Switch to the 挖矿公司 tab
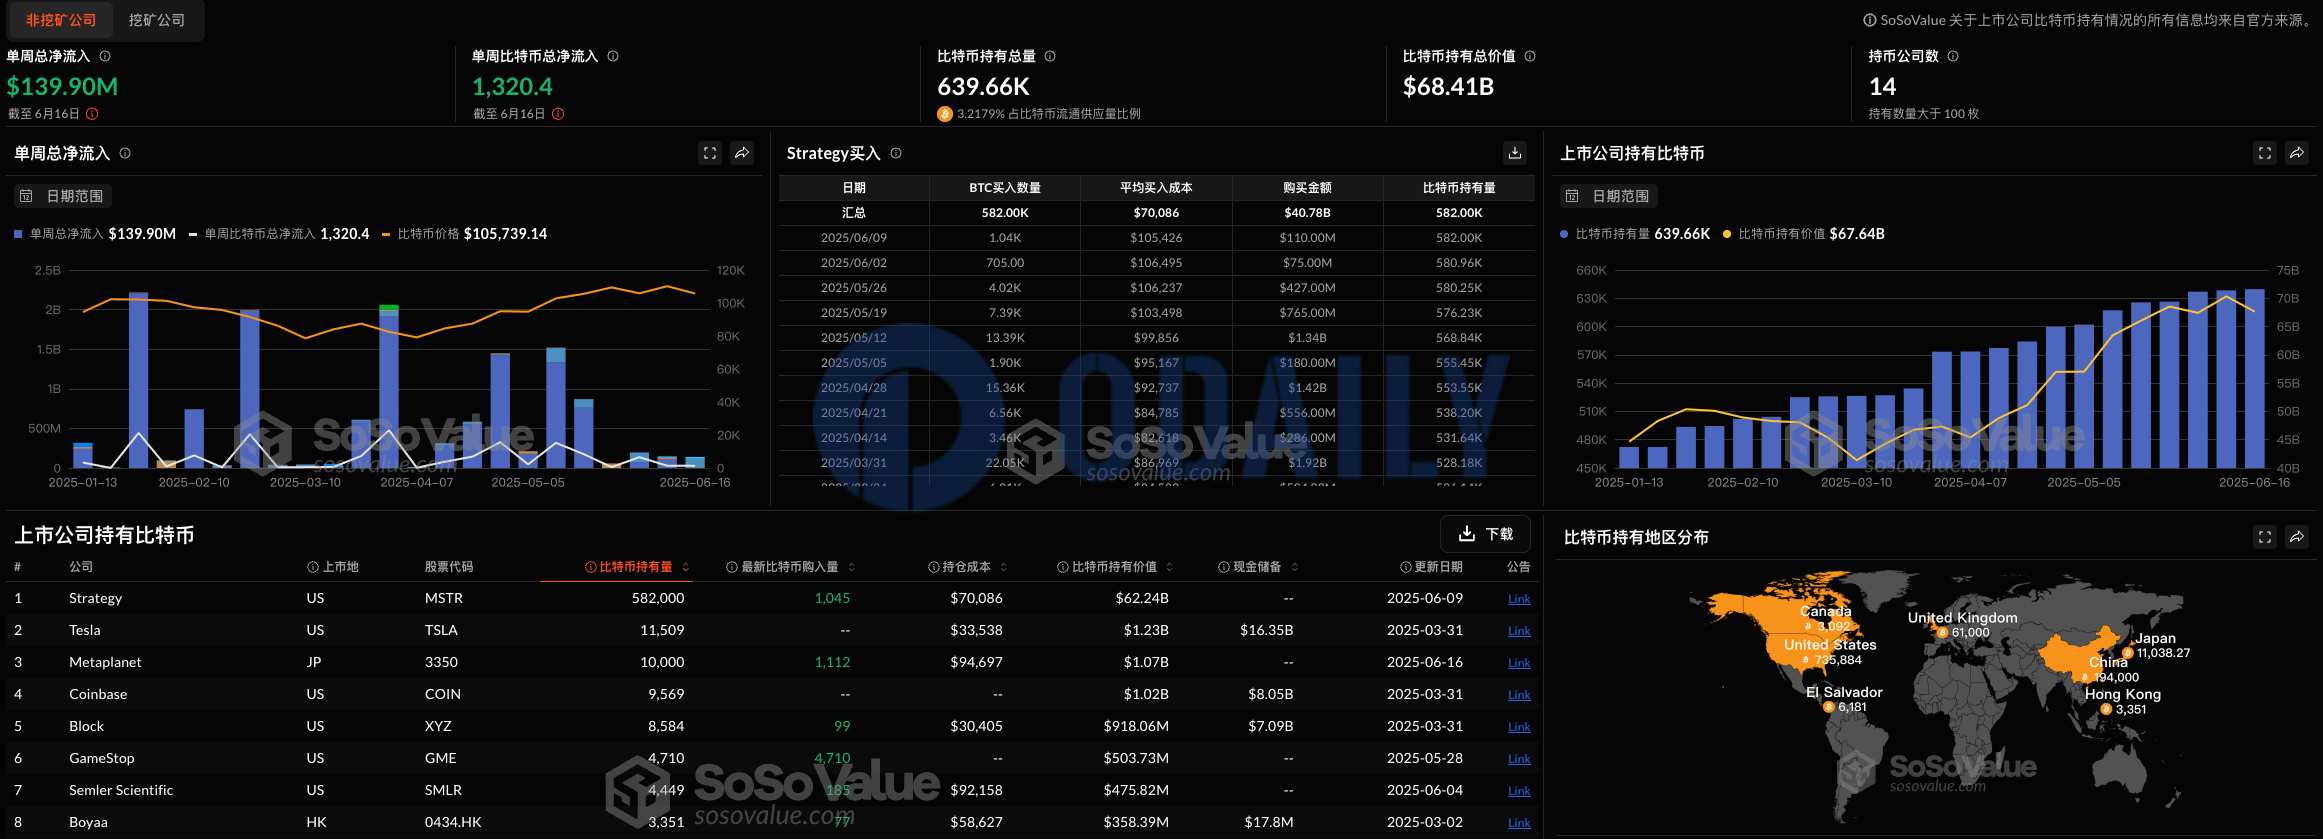The height and width of the screenshot is (839, 2323). (157, 20)
